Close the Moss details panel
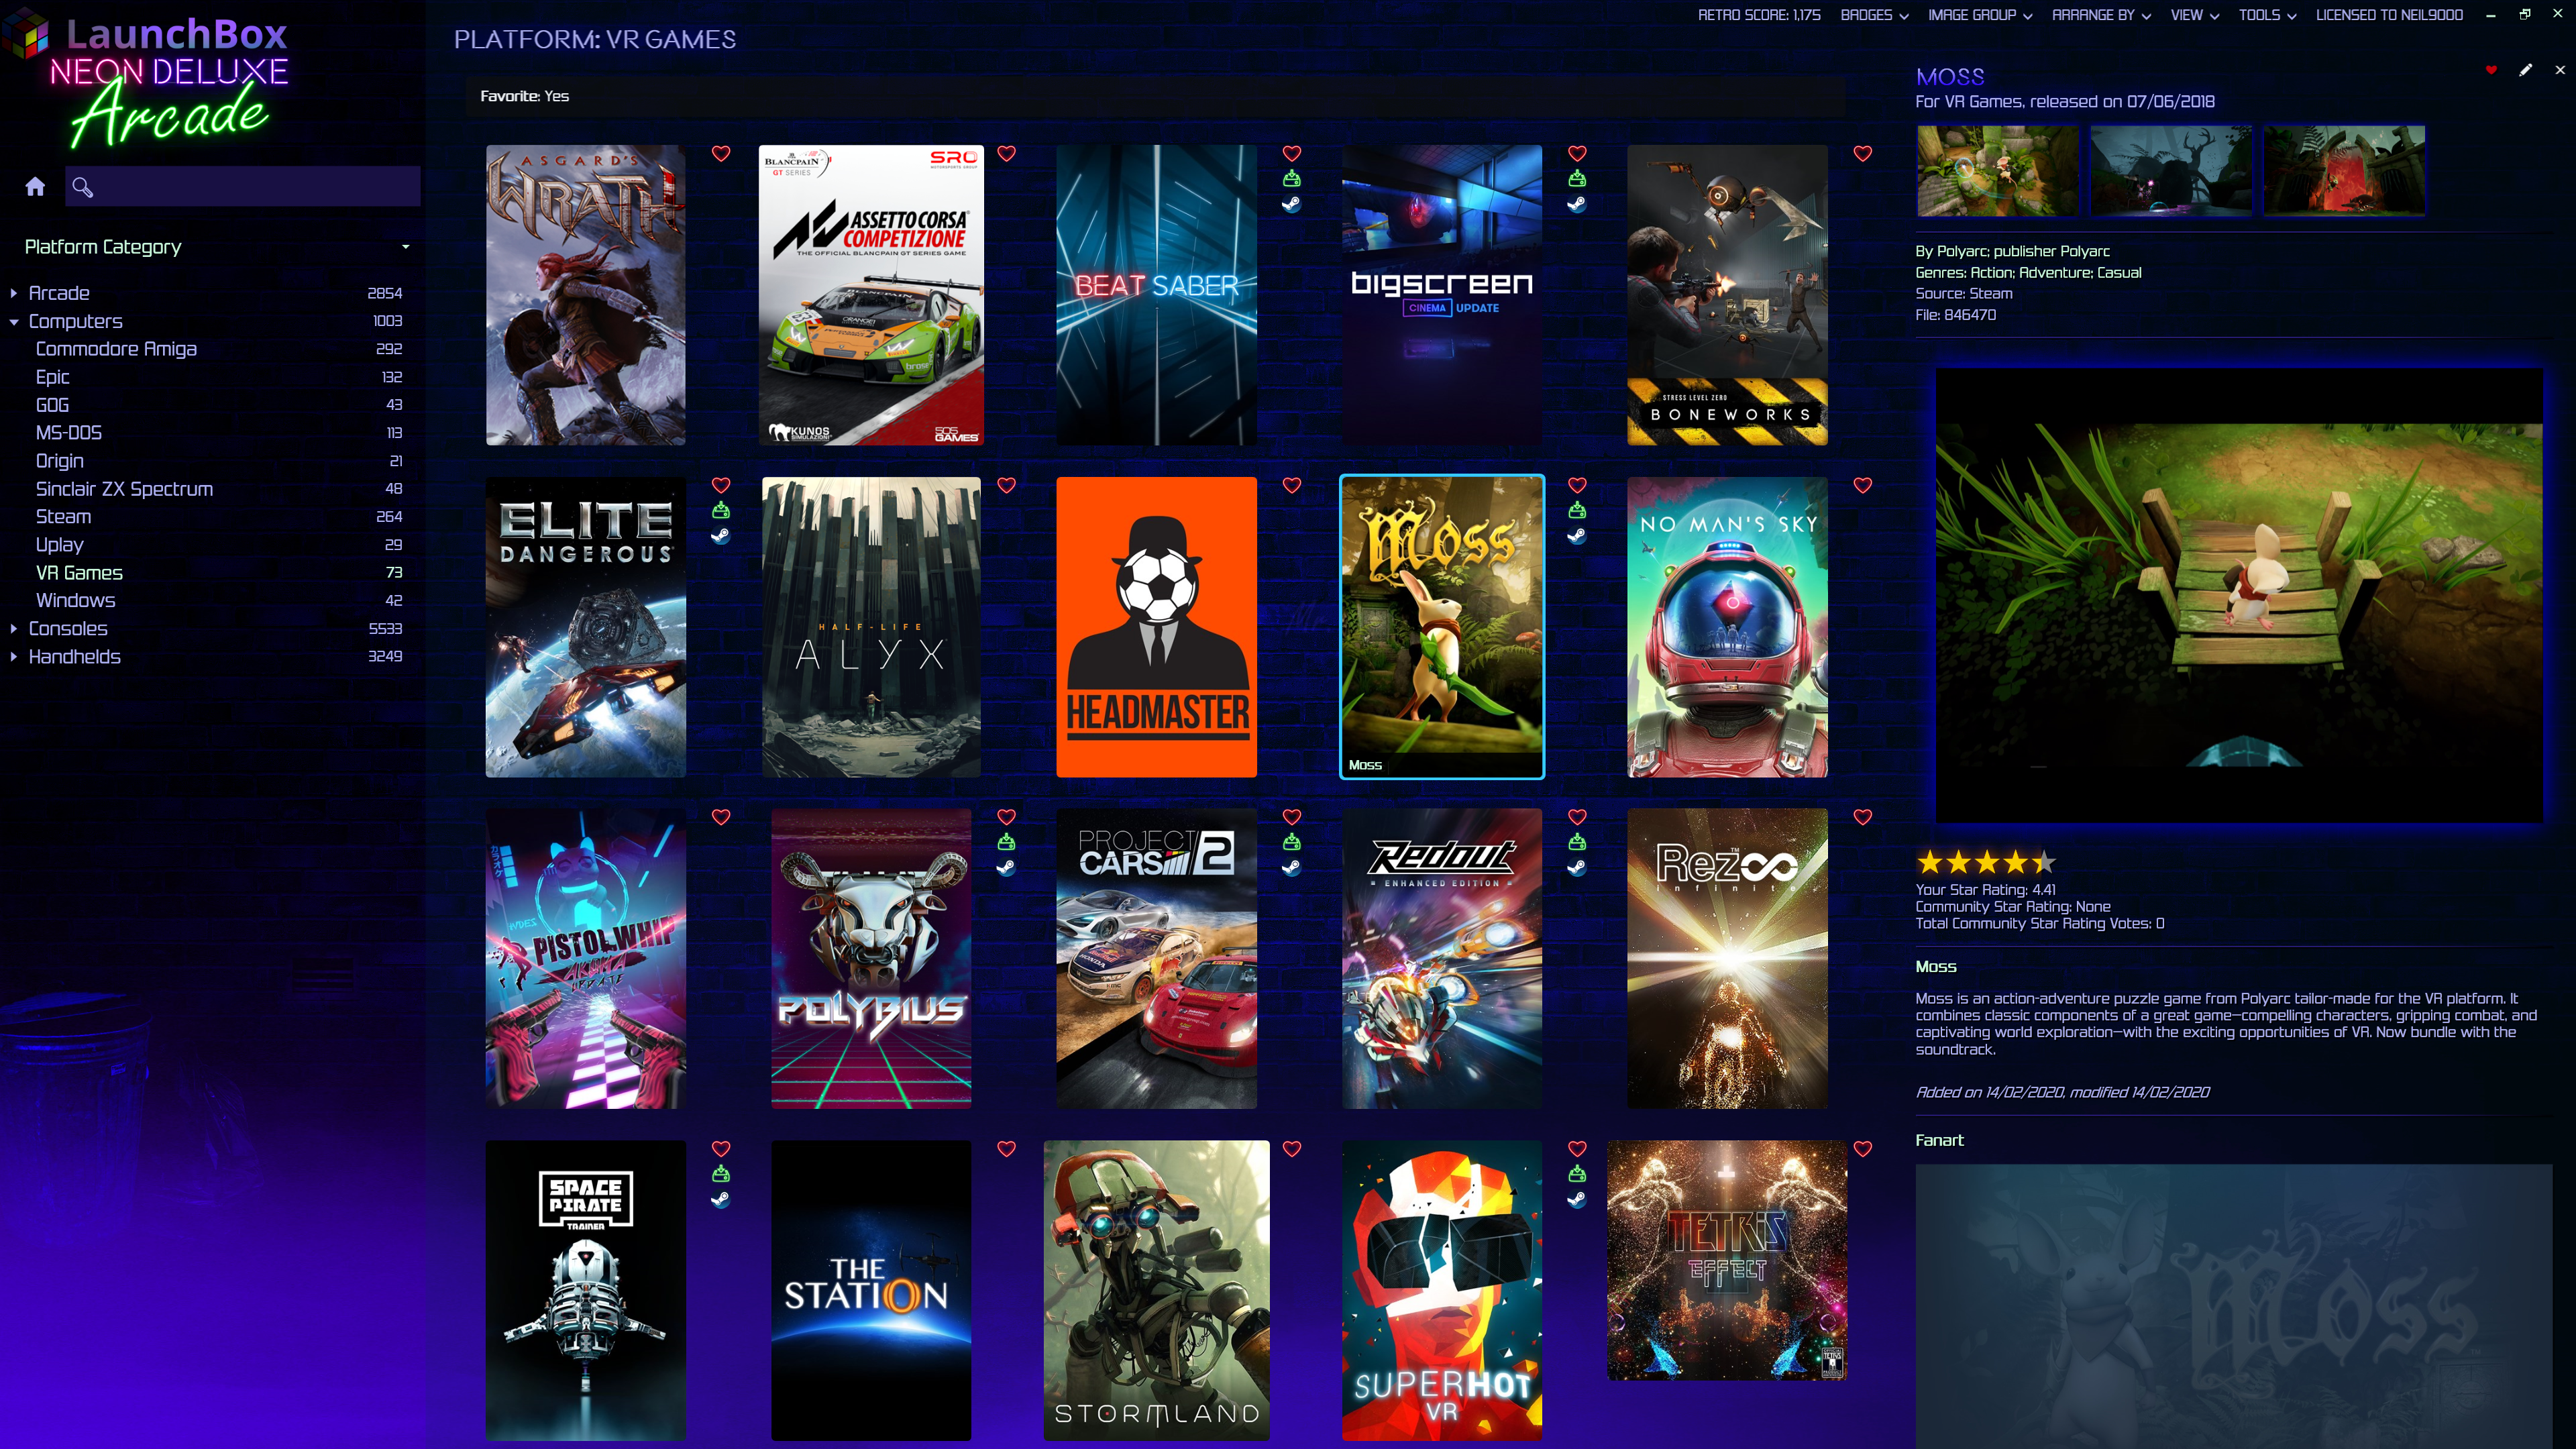Screen dimensions: 2576x1449 pyautogui.click(x=2560, y=70)
